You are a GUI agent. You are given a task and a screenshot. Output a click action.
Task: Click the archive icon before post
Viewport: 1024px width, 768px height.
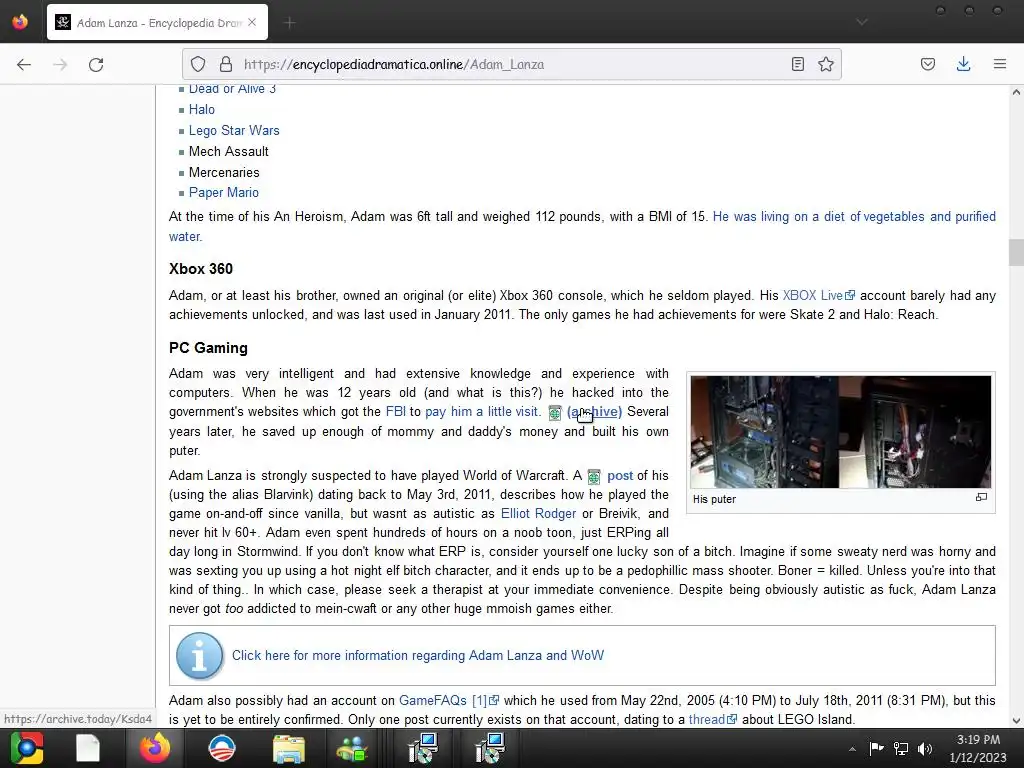click(594, 477)
